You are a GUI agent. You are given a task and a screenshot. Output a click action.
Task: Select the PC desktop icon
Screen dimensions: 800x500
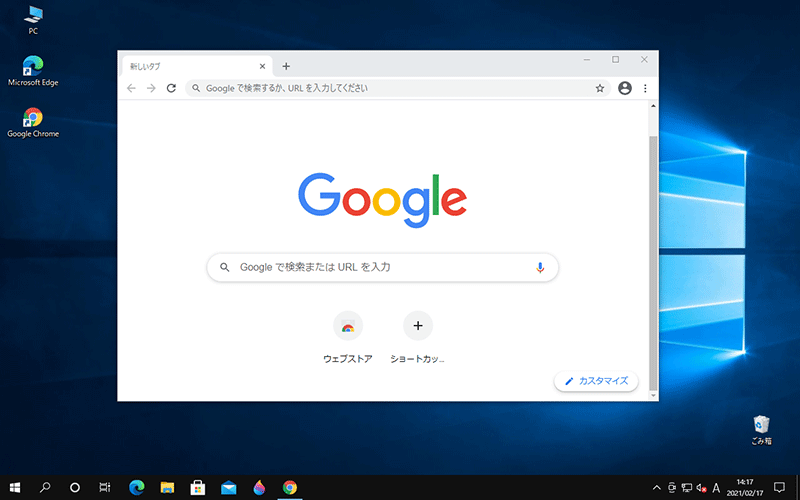click(33, 20)
